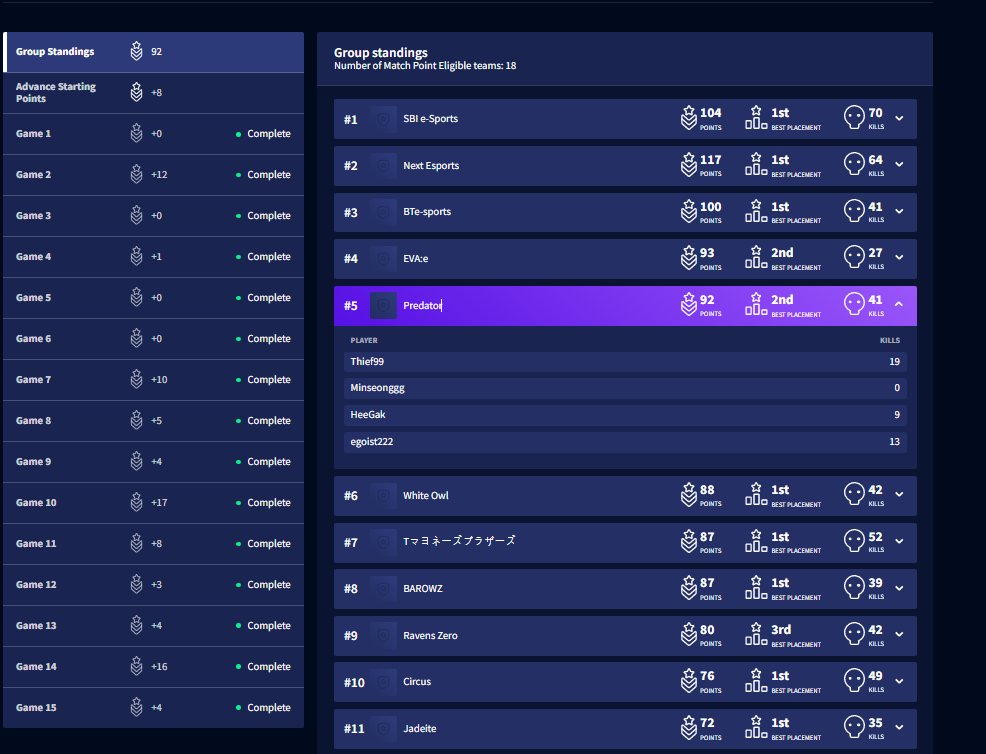Viewport: 986px width, 754px height.
Task: Click Game 3 Complete status indicator
Action: point(263,216)
